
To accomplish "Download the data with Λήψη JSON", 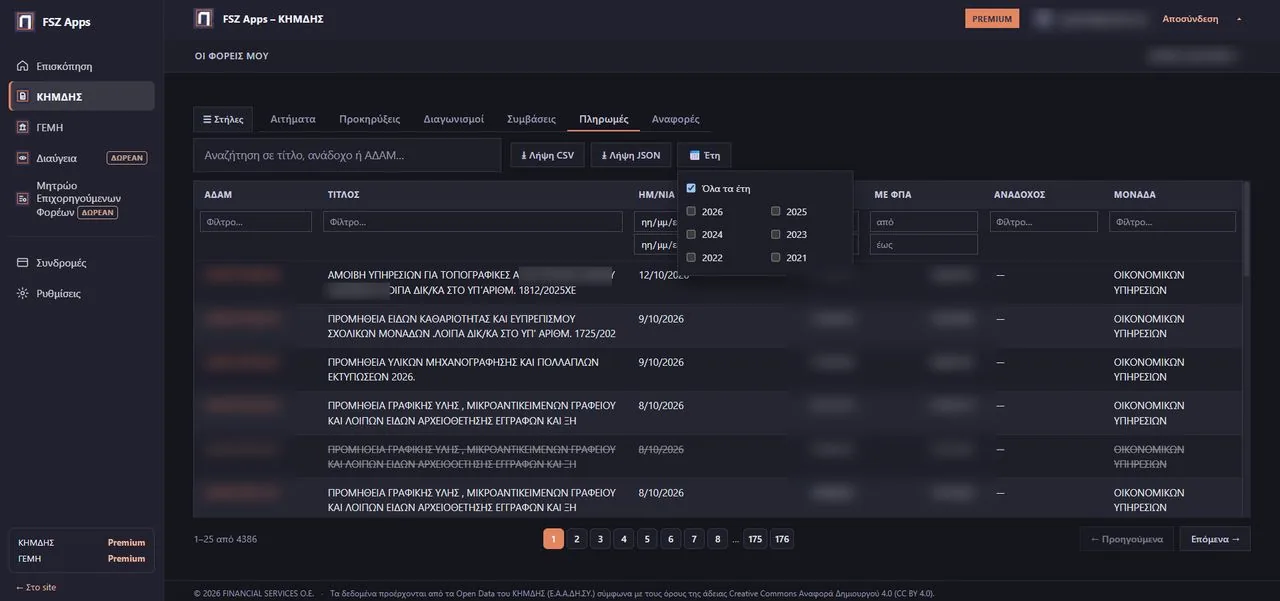I will [631, 155].
